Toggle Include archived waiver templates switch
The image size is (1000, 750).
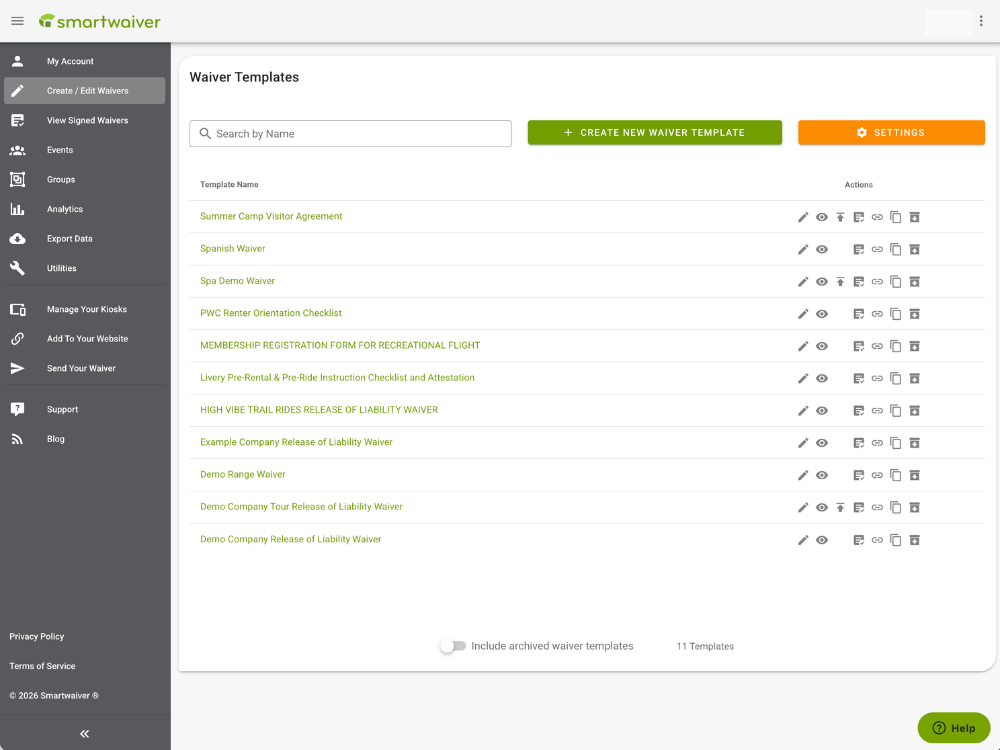[x=453, y=646]
